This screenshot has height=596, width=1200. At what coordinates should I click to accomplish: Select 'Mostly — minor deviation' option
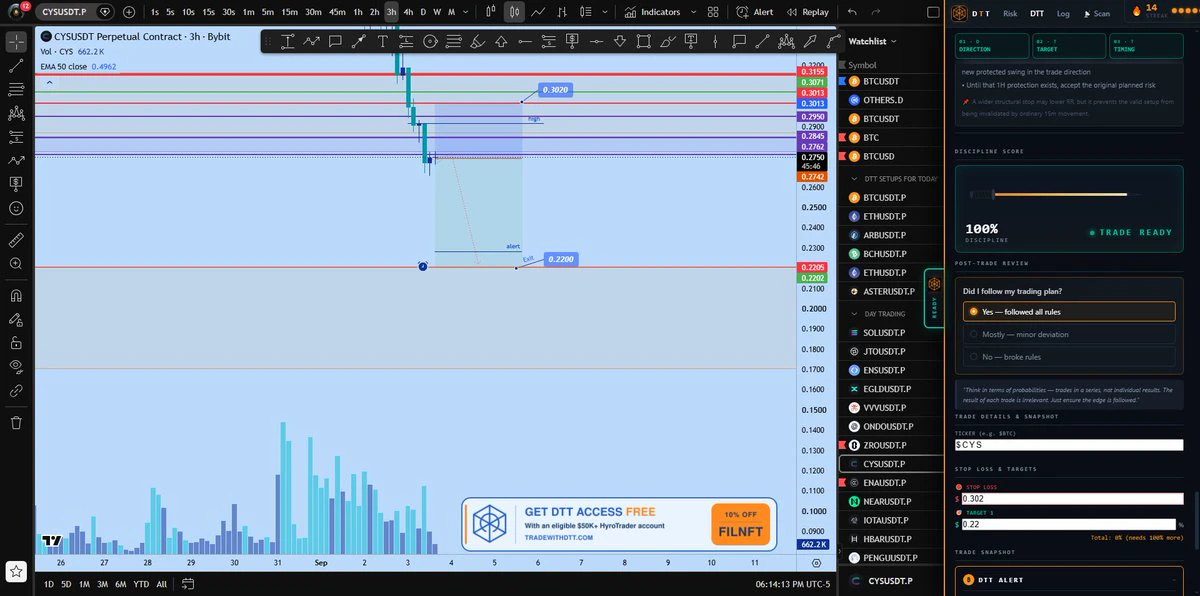1068,334
